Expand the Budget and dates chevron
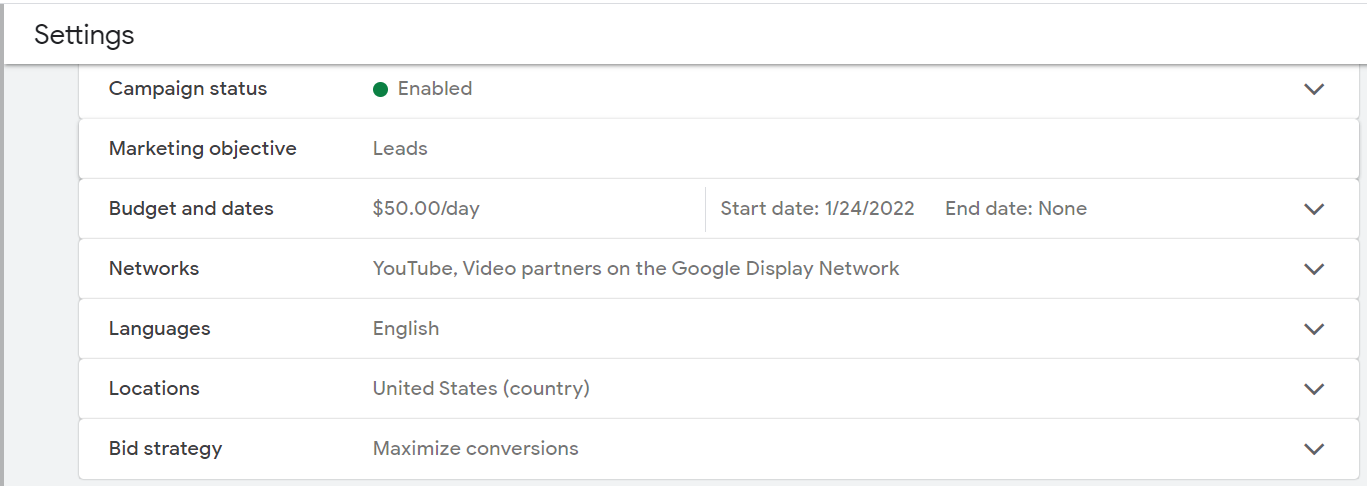Image resolution: width=1367 pixels, height=486 pixels. pos(1314,209)
